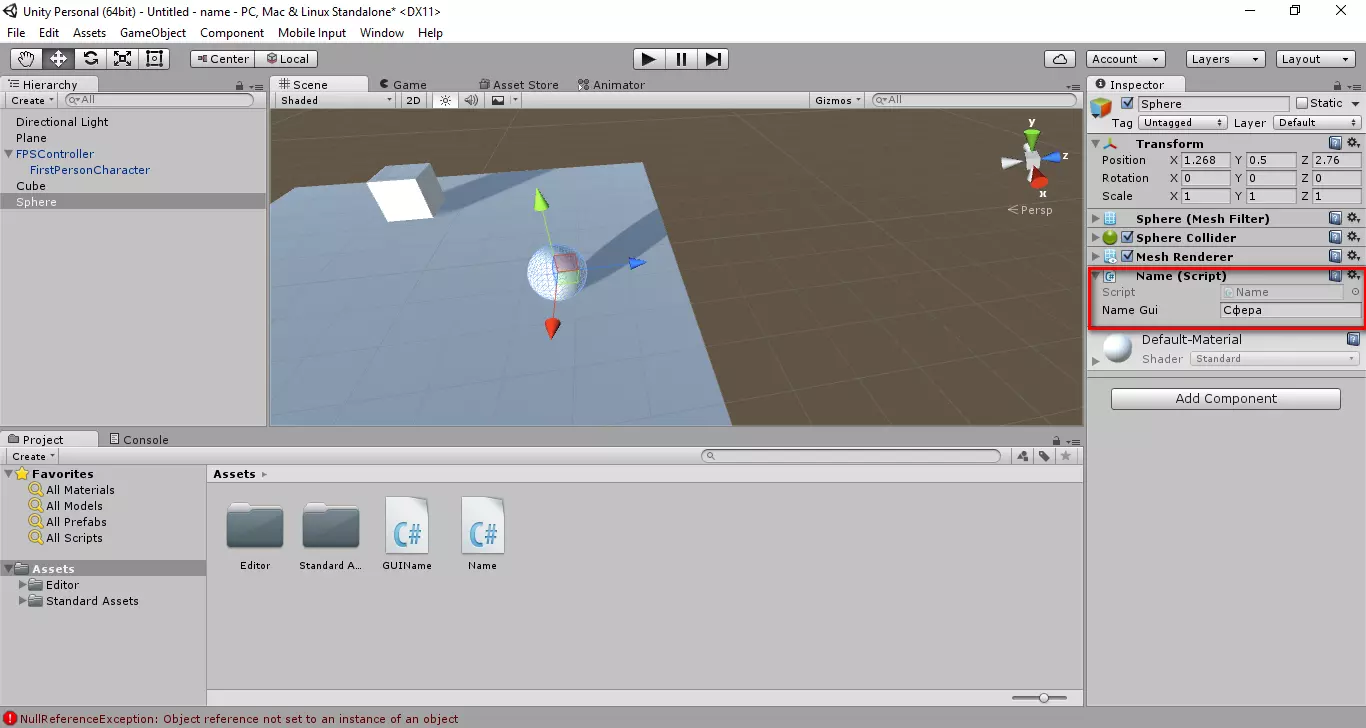Open the Transform component gear menu

(1353, 143)
